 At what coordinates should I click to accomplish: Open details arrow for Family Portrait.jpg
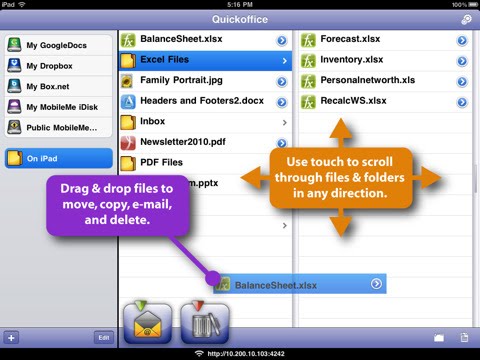(x=282, y=81)
